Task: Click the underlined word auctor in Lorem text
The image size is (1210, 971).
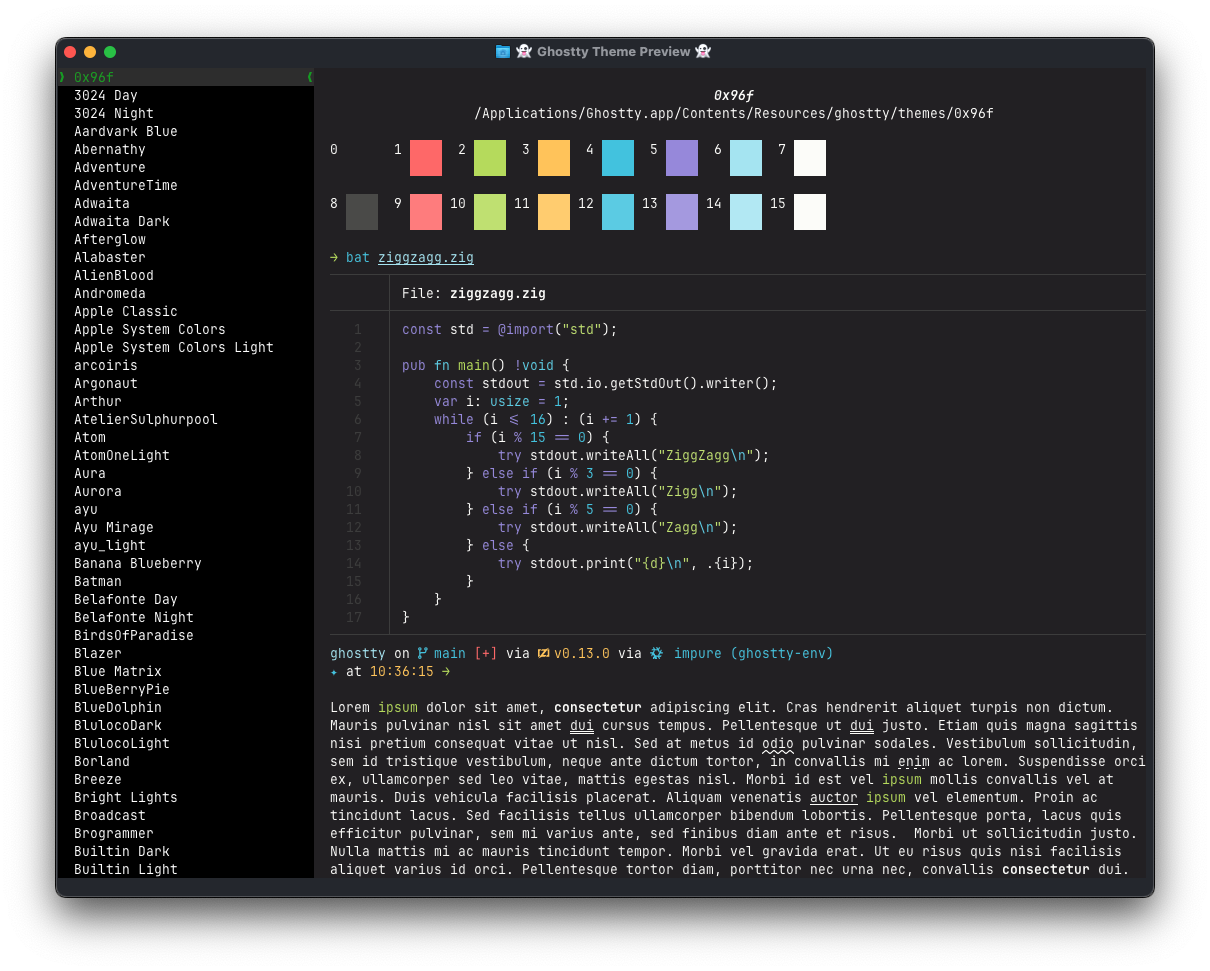Action: 834,798
